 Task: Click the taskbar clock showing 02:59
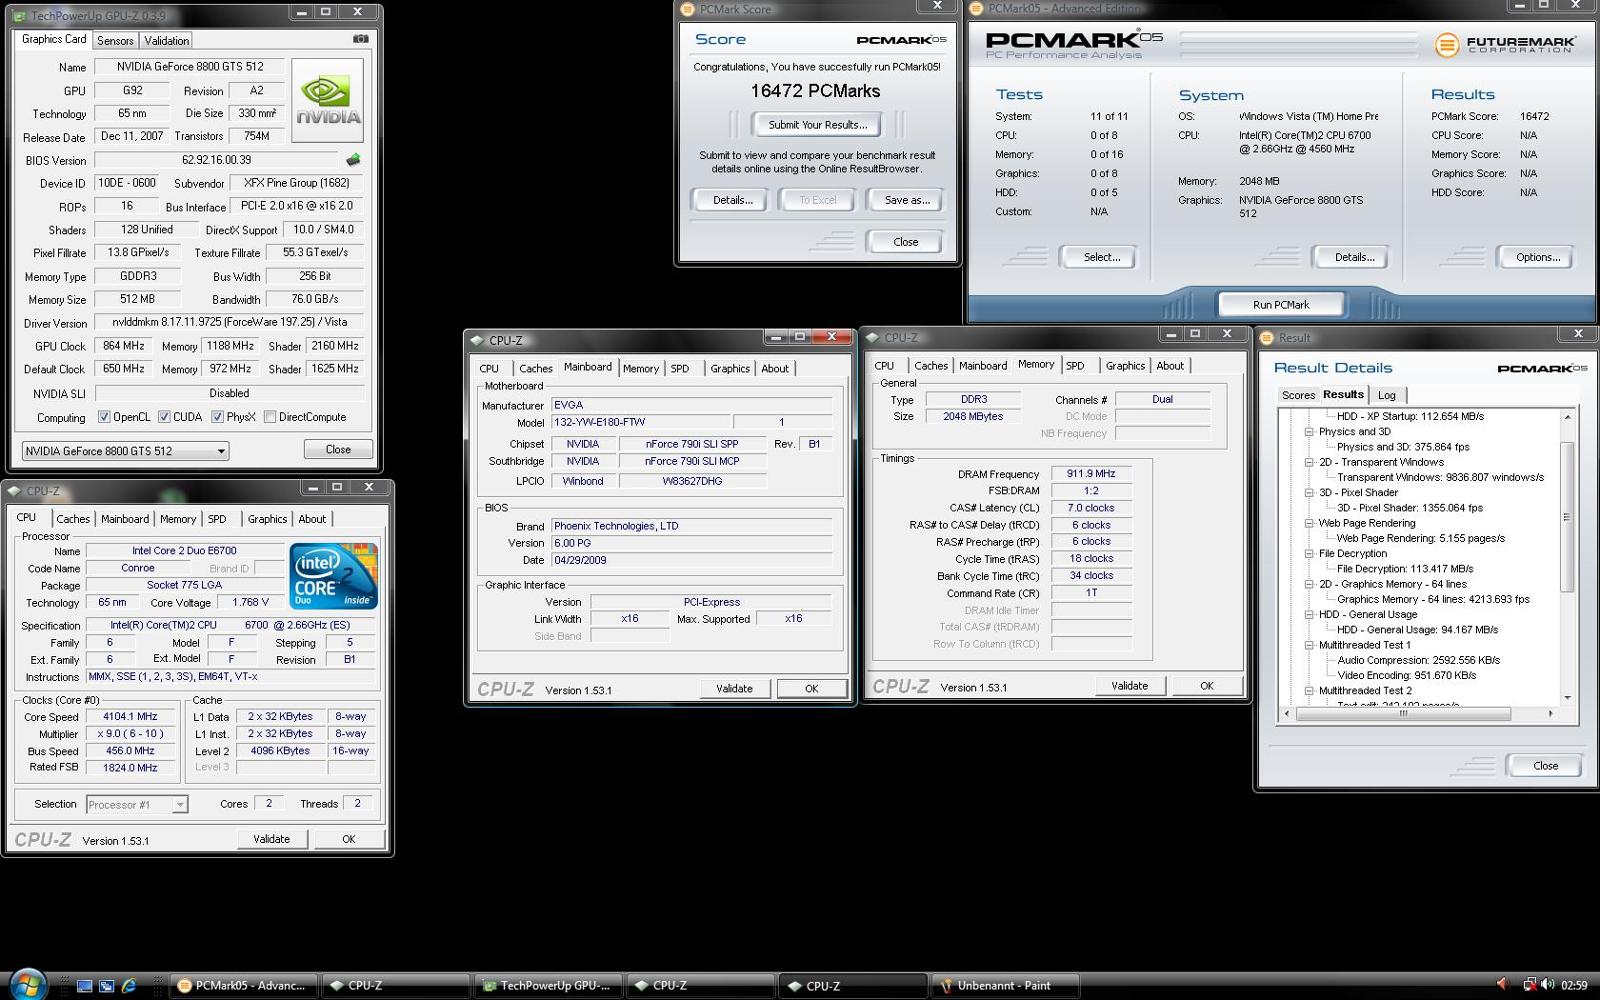tap(1574, 986)
